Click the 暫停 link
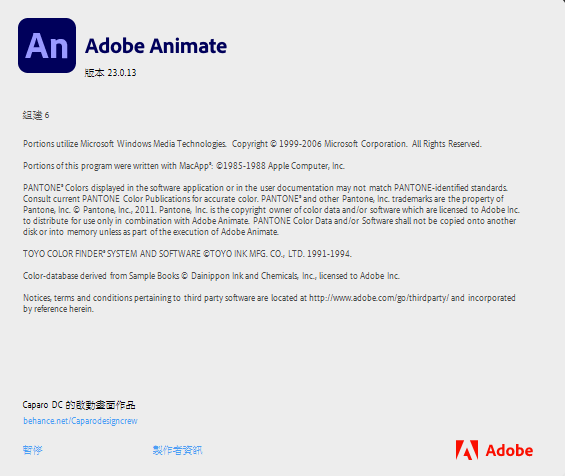Image resolution: width=565 pixels, height=476 pixels. (32, 450)
